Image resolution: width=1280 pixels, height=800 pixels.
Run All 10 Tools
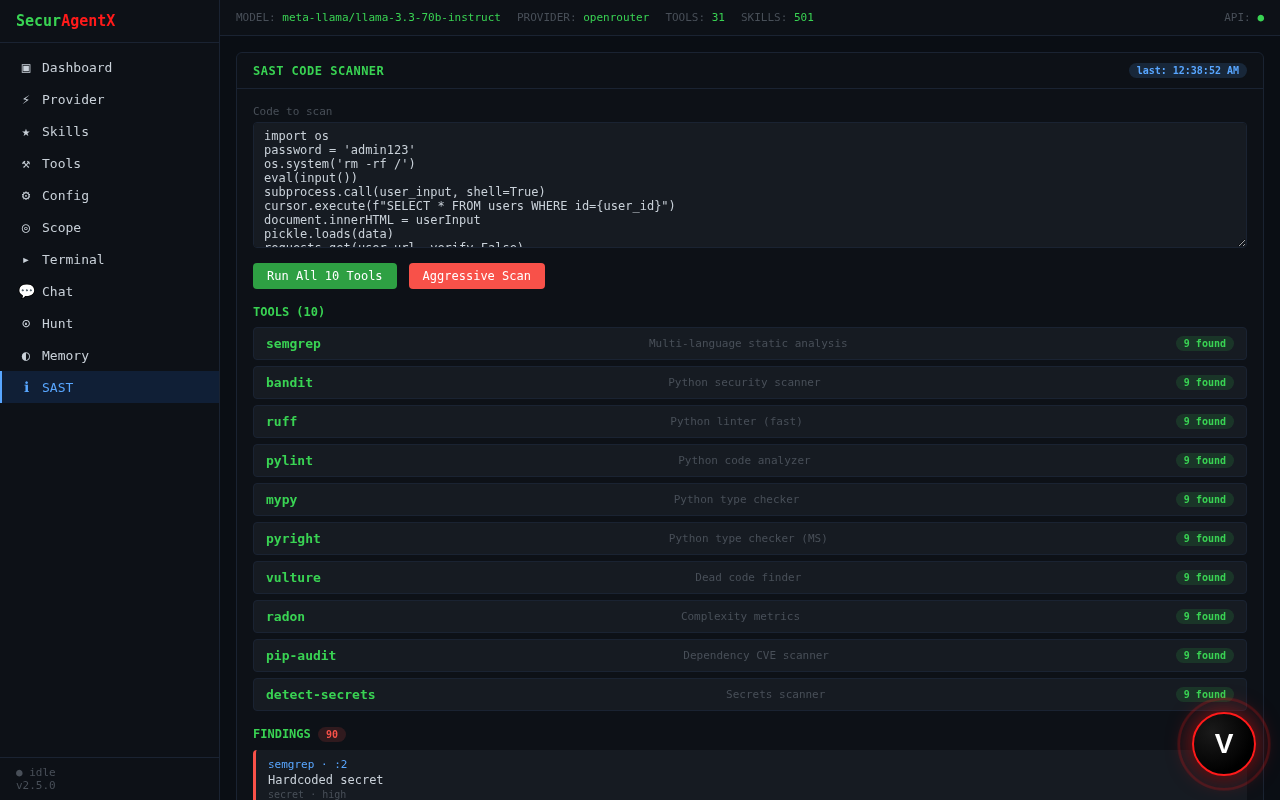[x=325, y=276]
